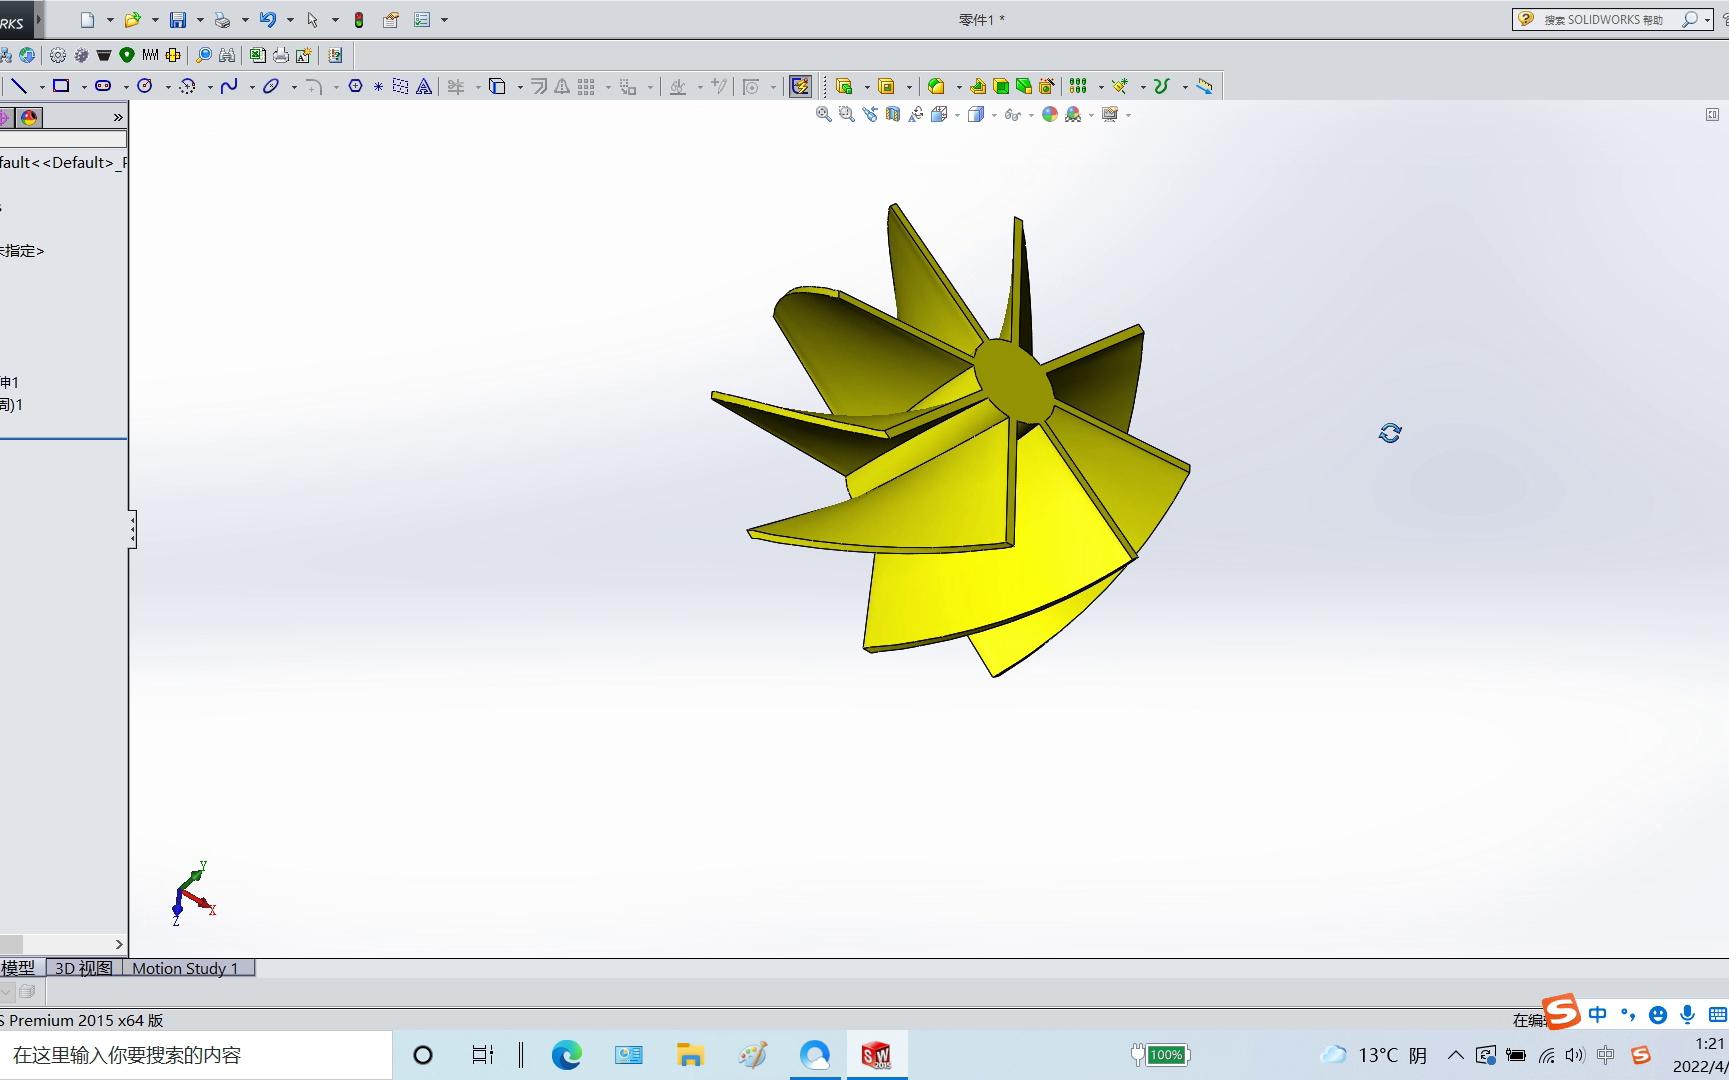1729x1080 pixels.
Task: Click the Linear Pattern feature icon
Action: point(1078,86)
